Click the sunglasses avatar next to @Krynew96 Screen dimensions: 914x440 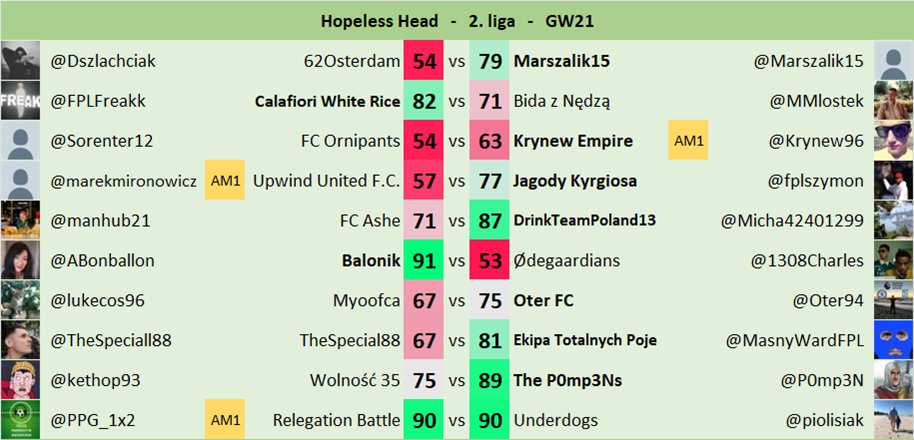tap(893, 141)
